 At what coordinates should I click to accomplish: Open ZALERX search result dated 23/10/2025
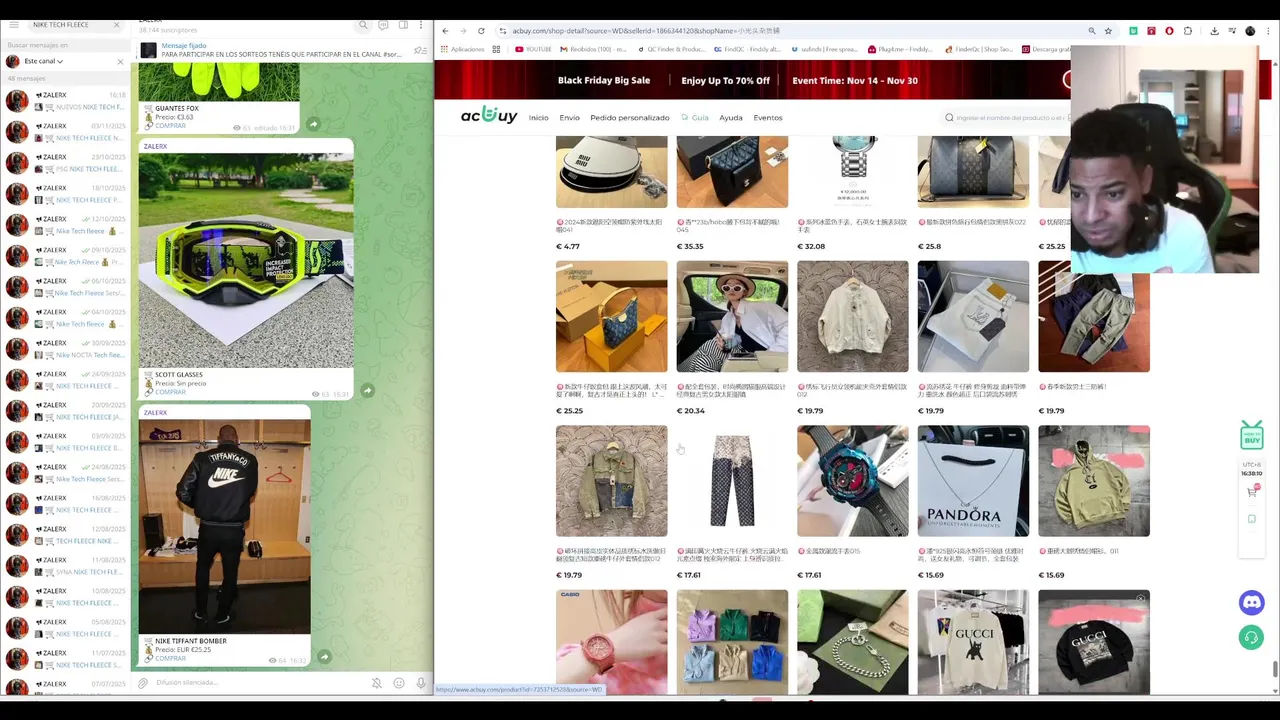[x=66, y=162]
